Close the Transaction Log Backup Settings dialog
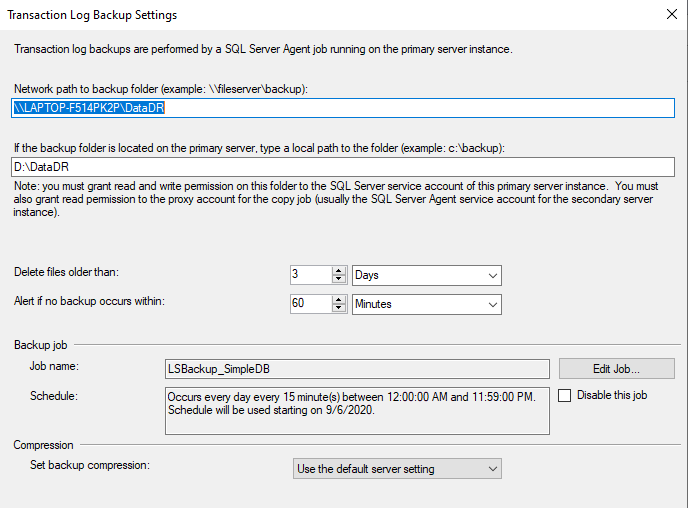 pyautogui.click(x=669, y=15)
